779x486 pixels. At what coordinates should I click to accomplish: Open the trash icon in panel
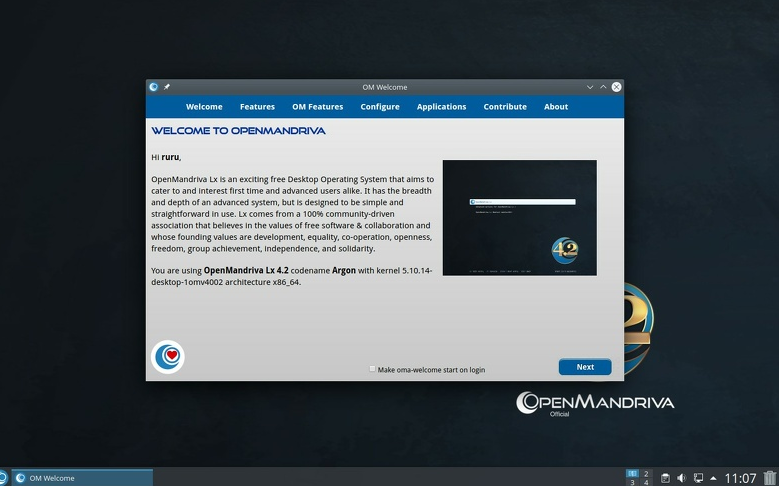click(x=770, y=478)
